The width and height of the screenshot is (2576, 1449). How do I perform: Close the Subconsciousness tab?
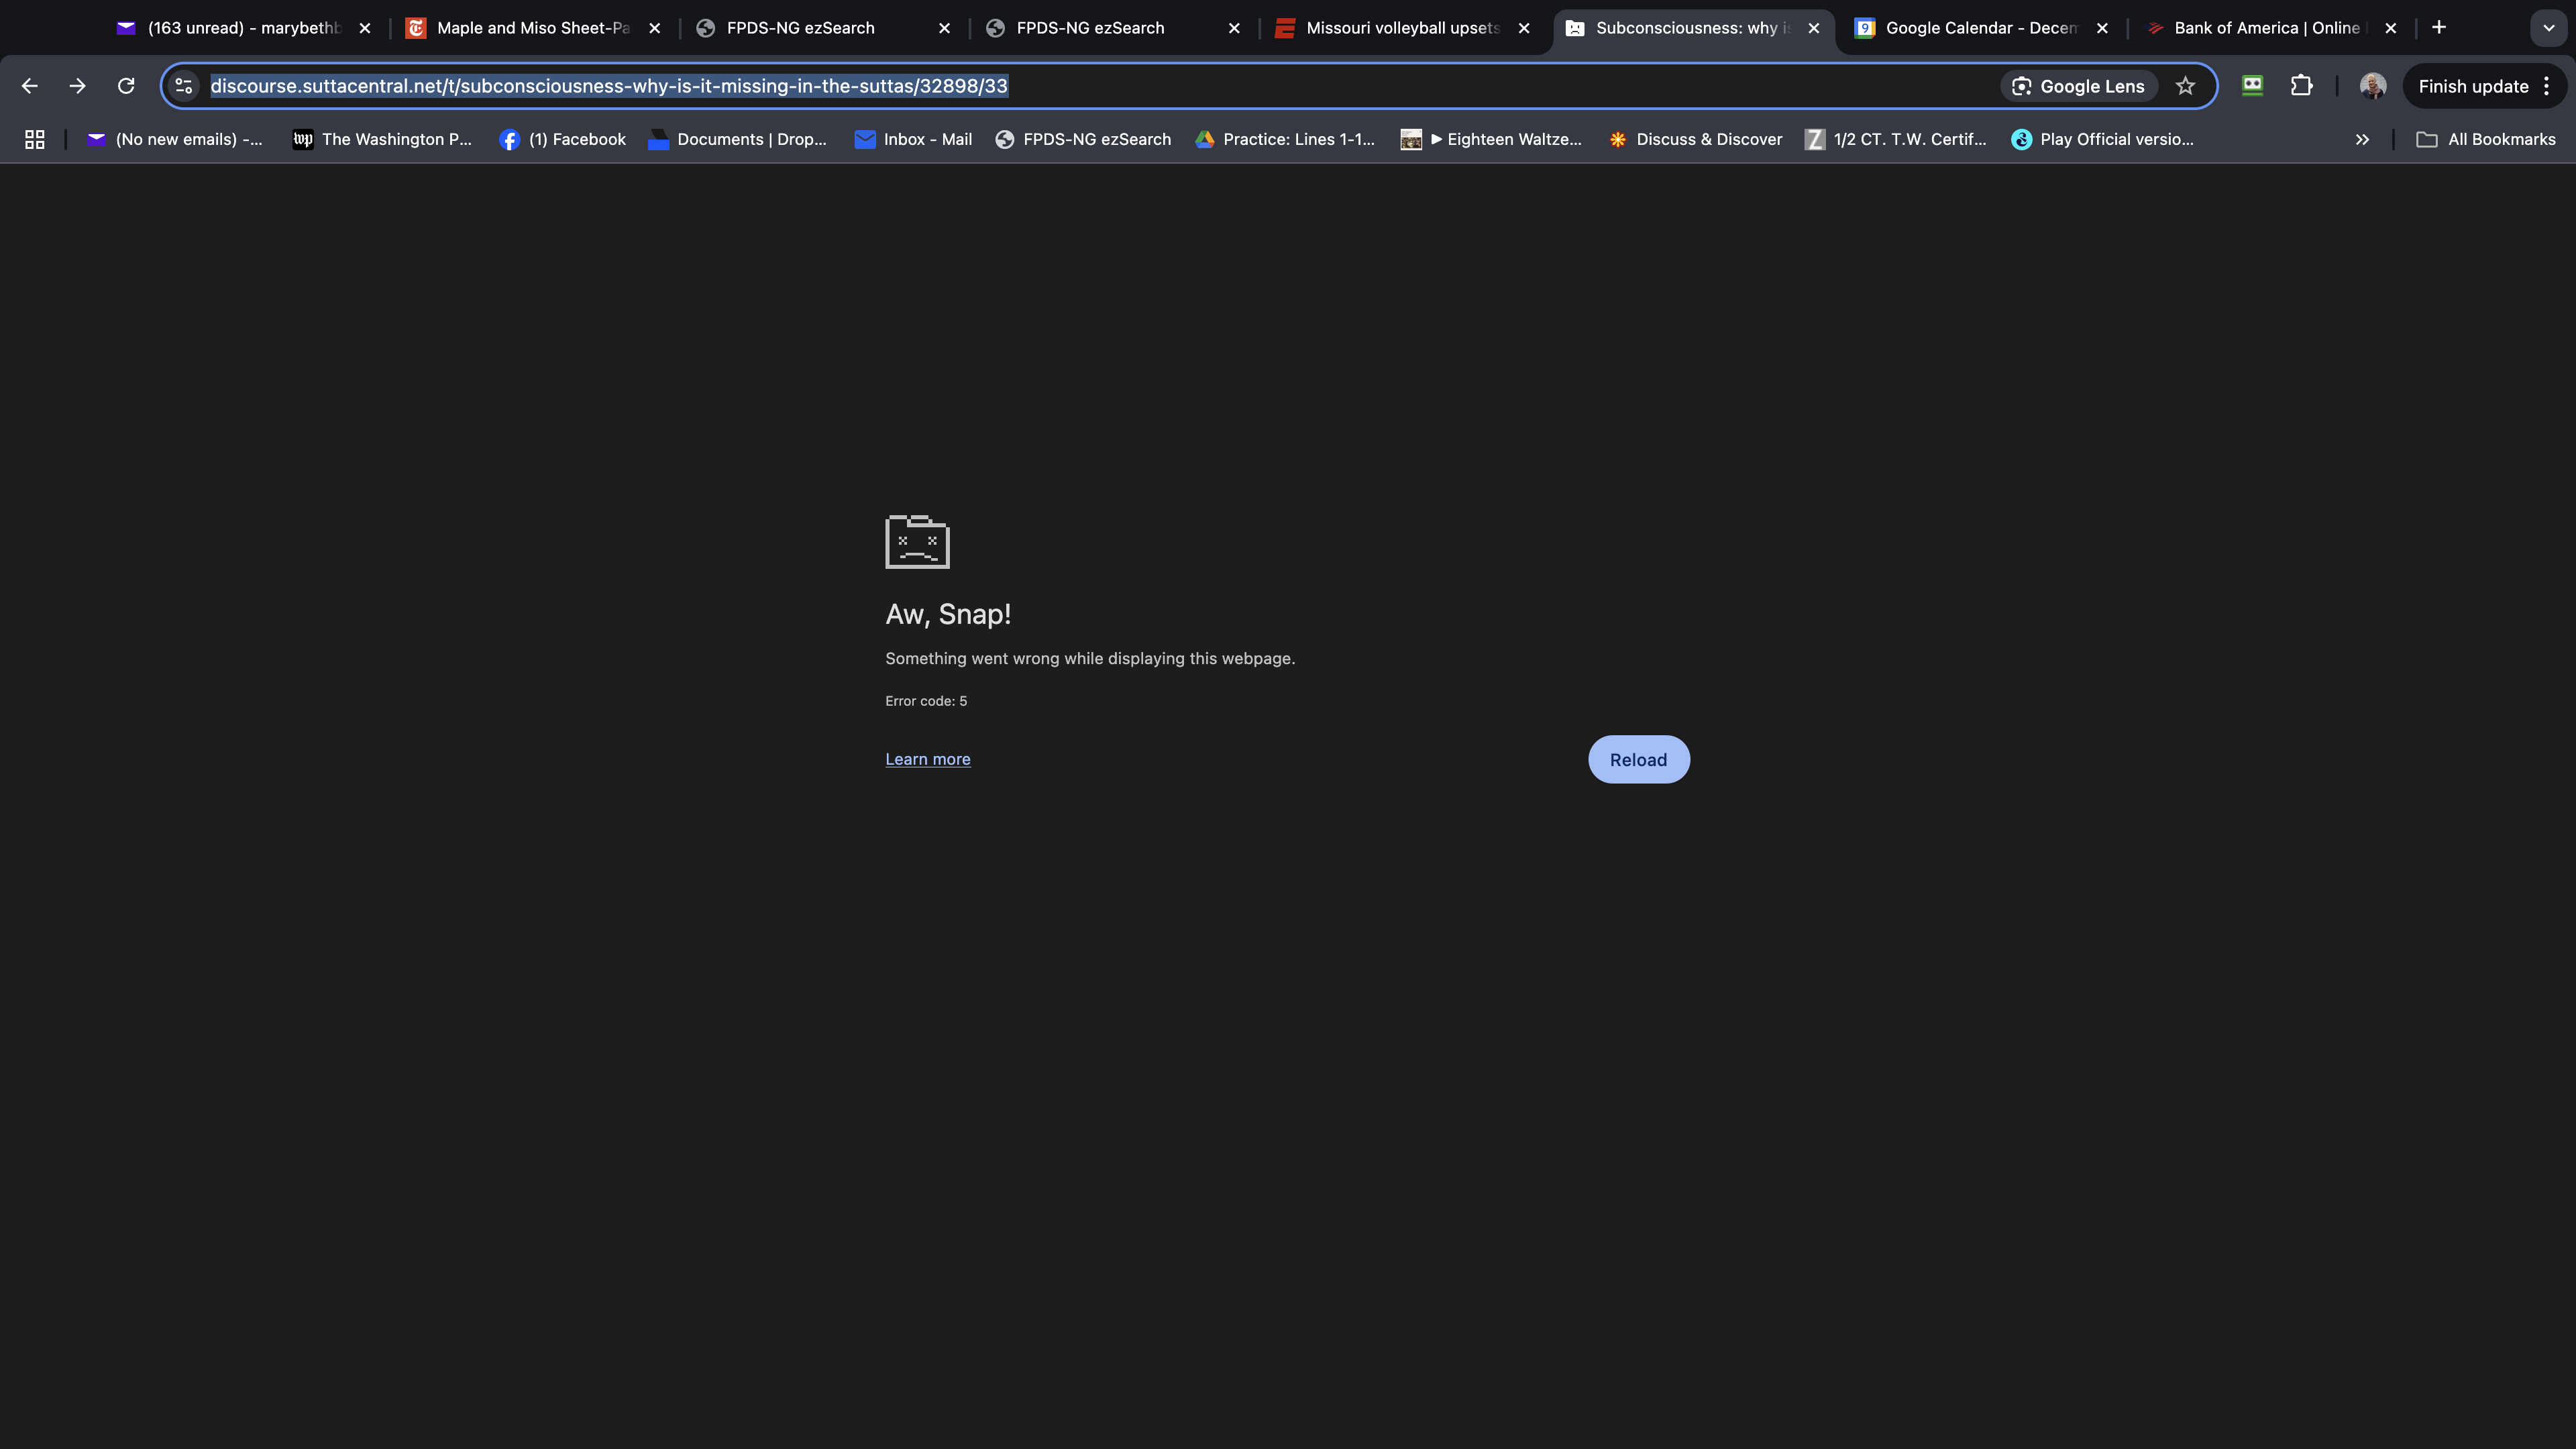pyautogui.click(x=1814, y=28)
